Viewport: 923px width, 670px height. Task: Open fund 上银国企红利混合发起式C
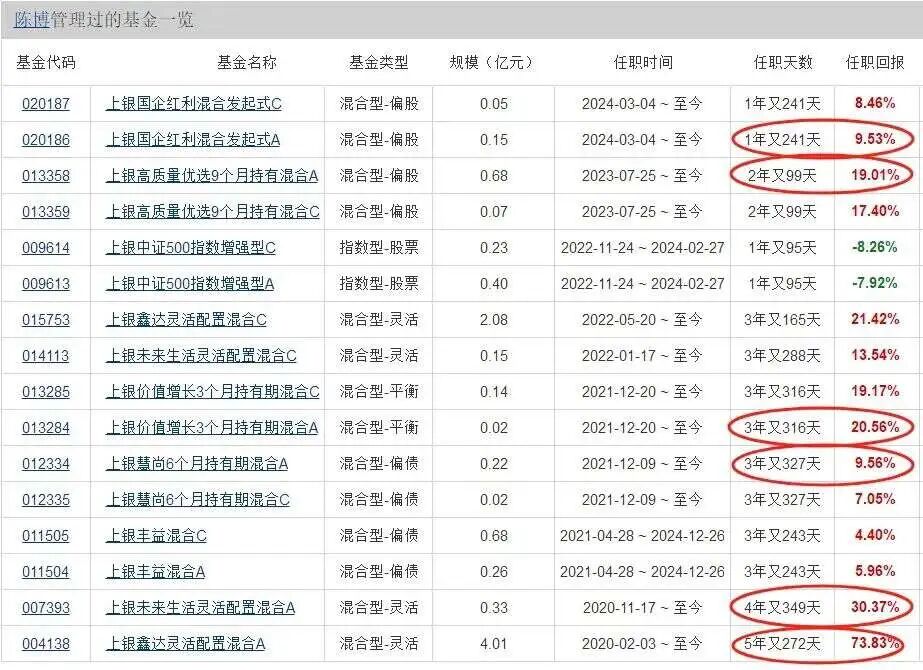[194, 104]
